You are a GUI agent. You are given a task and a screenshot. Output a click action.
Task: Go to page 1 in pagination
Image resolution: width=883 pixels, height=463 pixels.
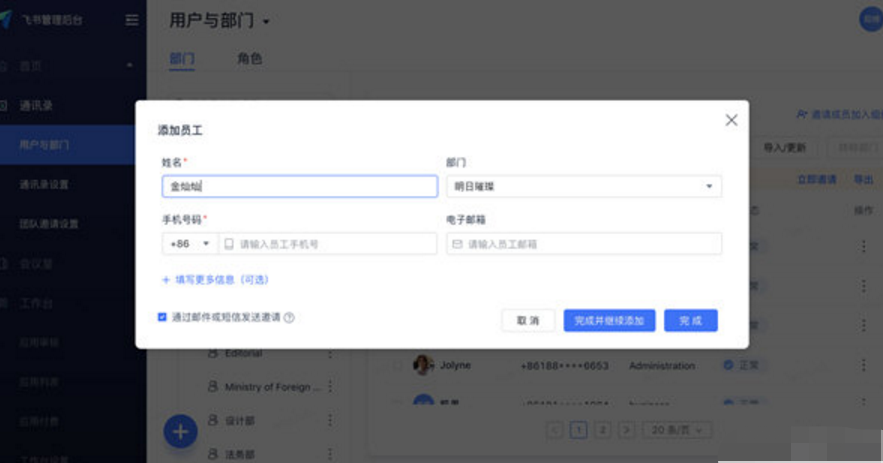pyautogui.click(x=578, y=430)
